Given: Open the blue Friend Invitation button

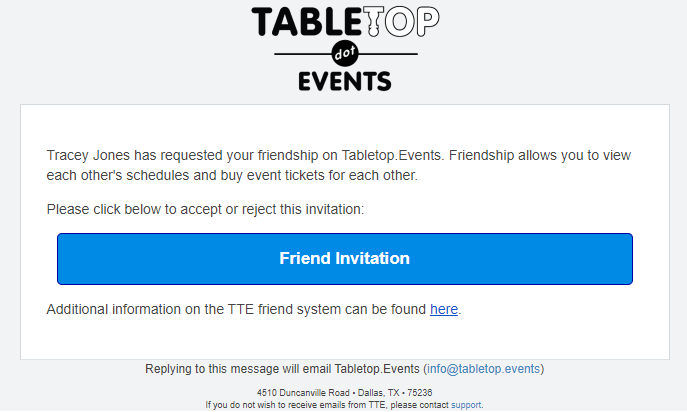Looking at the screenshot, I should click(x=345, y=259).
